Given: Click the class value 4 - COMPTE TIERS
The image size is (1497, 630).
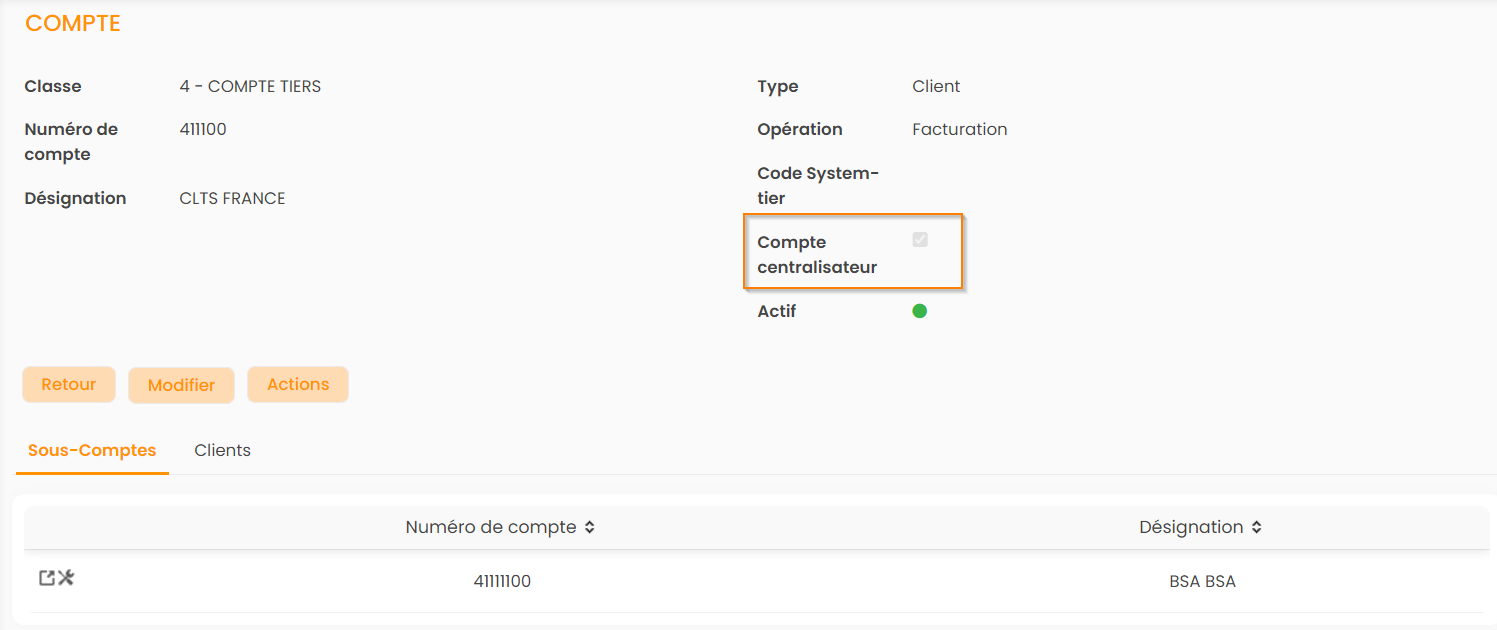Looking at the screenshot, I should [x=250, y=86].
